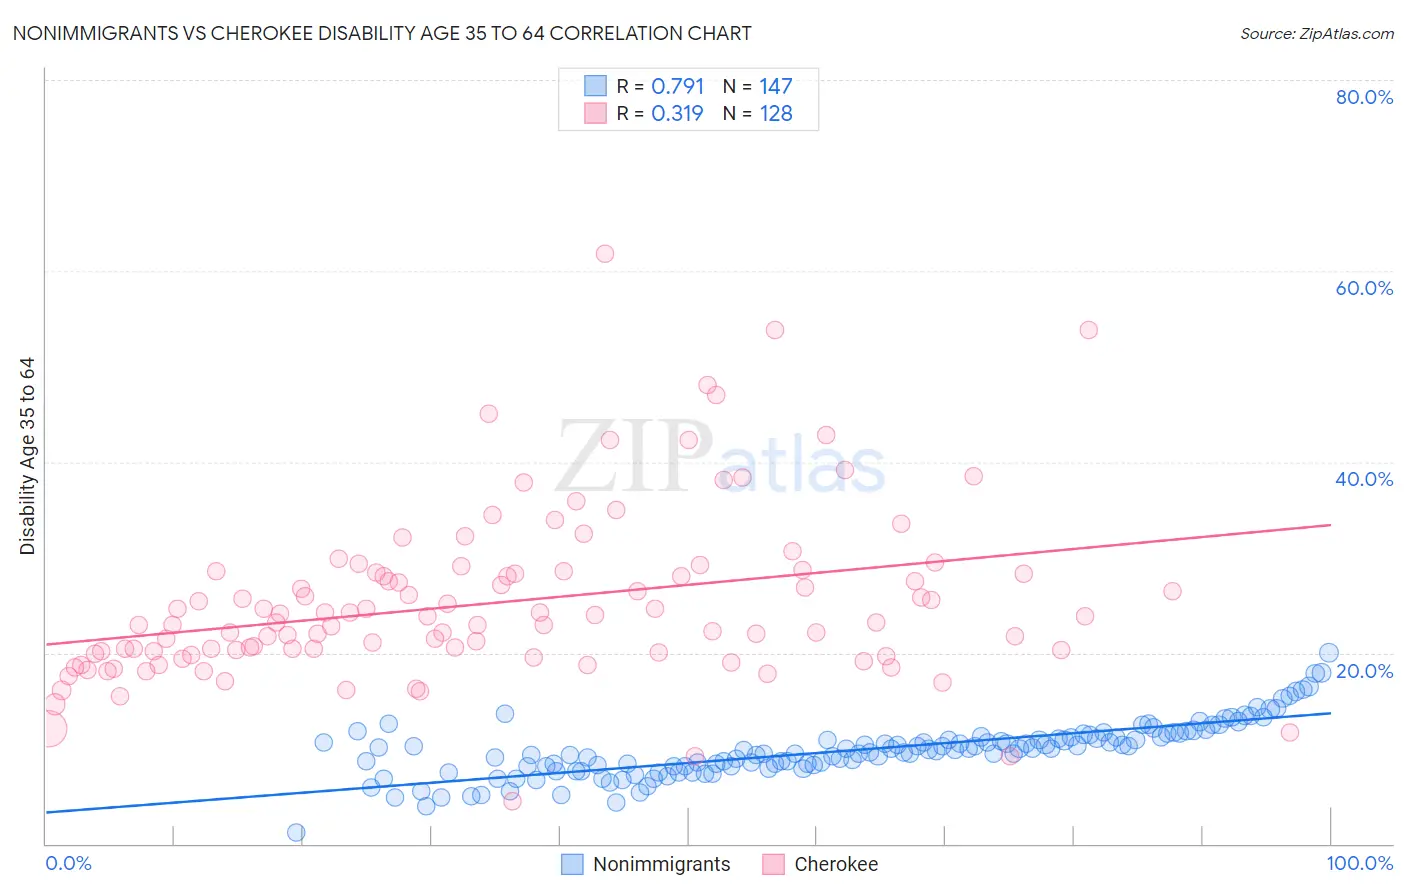This screenshot has height=892, width=1406.
Task: Click the blue swatch beside R = 0.791
Action: (x=595, y=87)
